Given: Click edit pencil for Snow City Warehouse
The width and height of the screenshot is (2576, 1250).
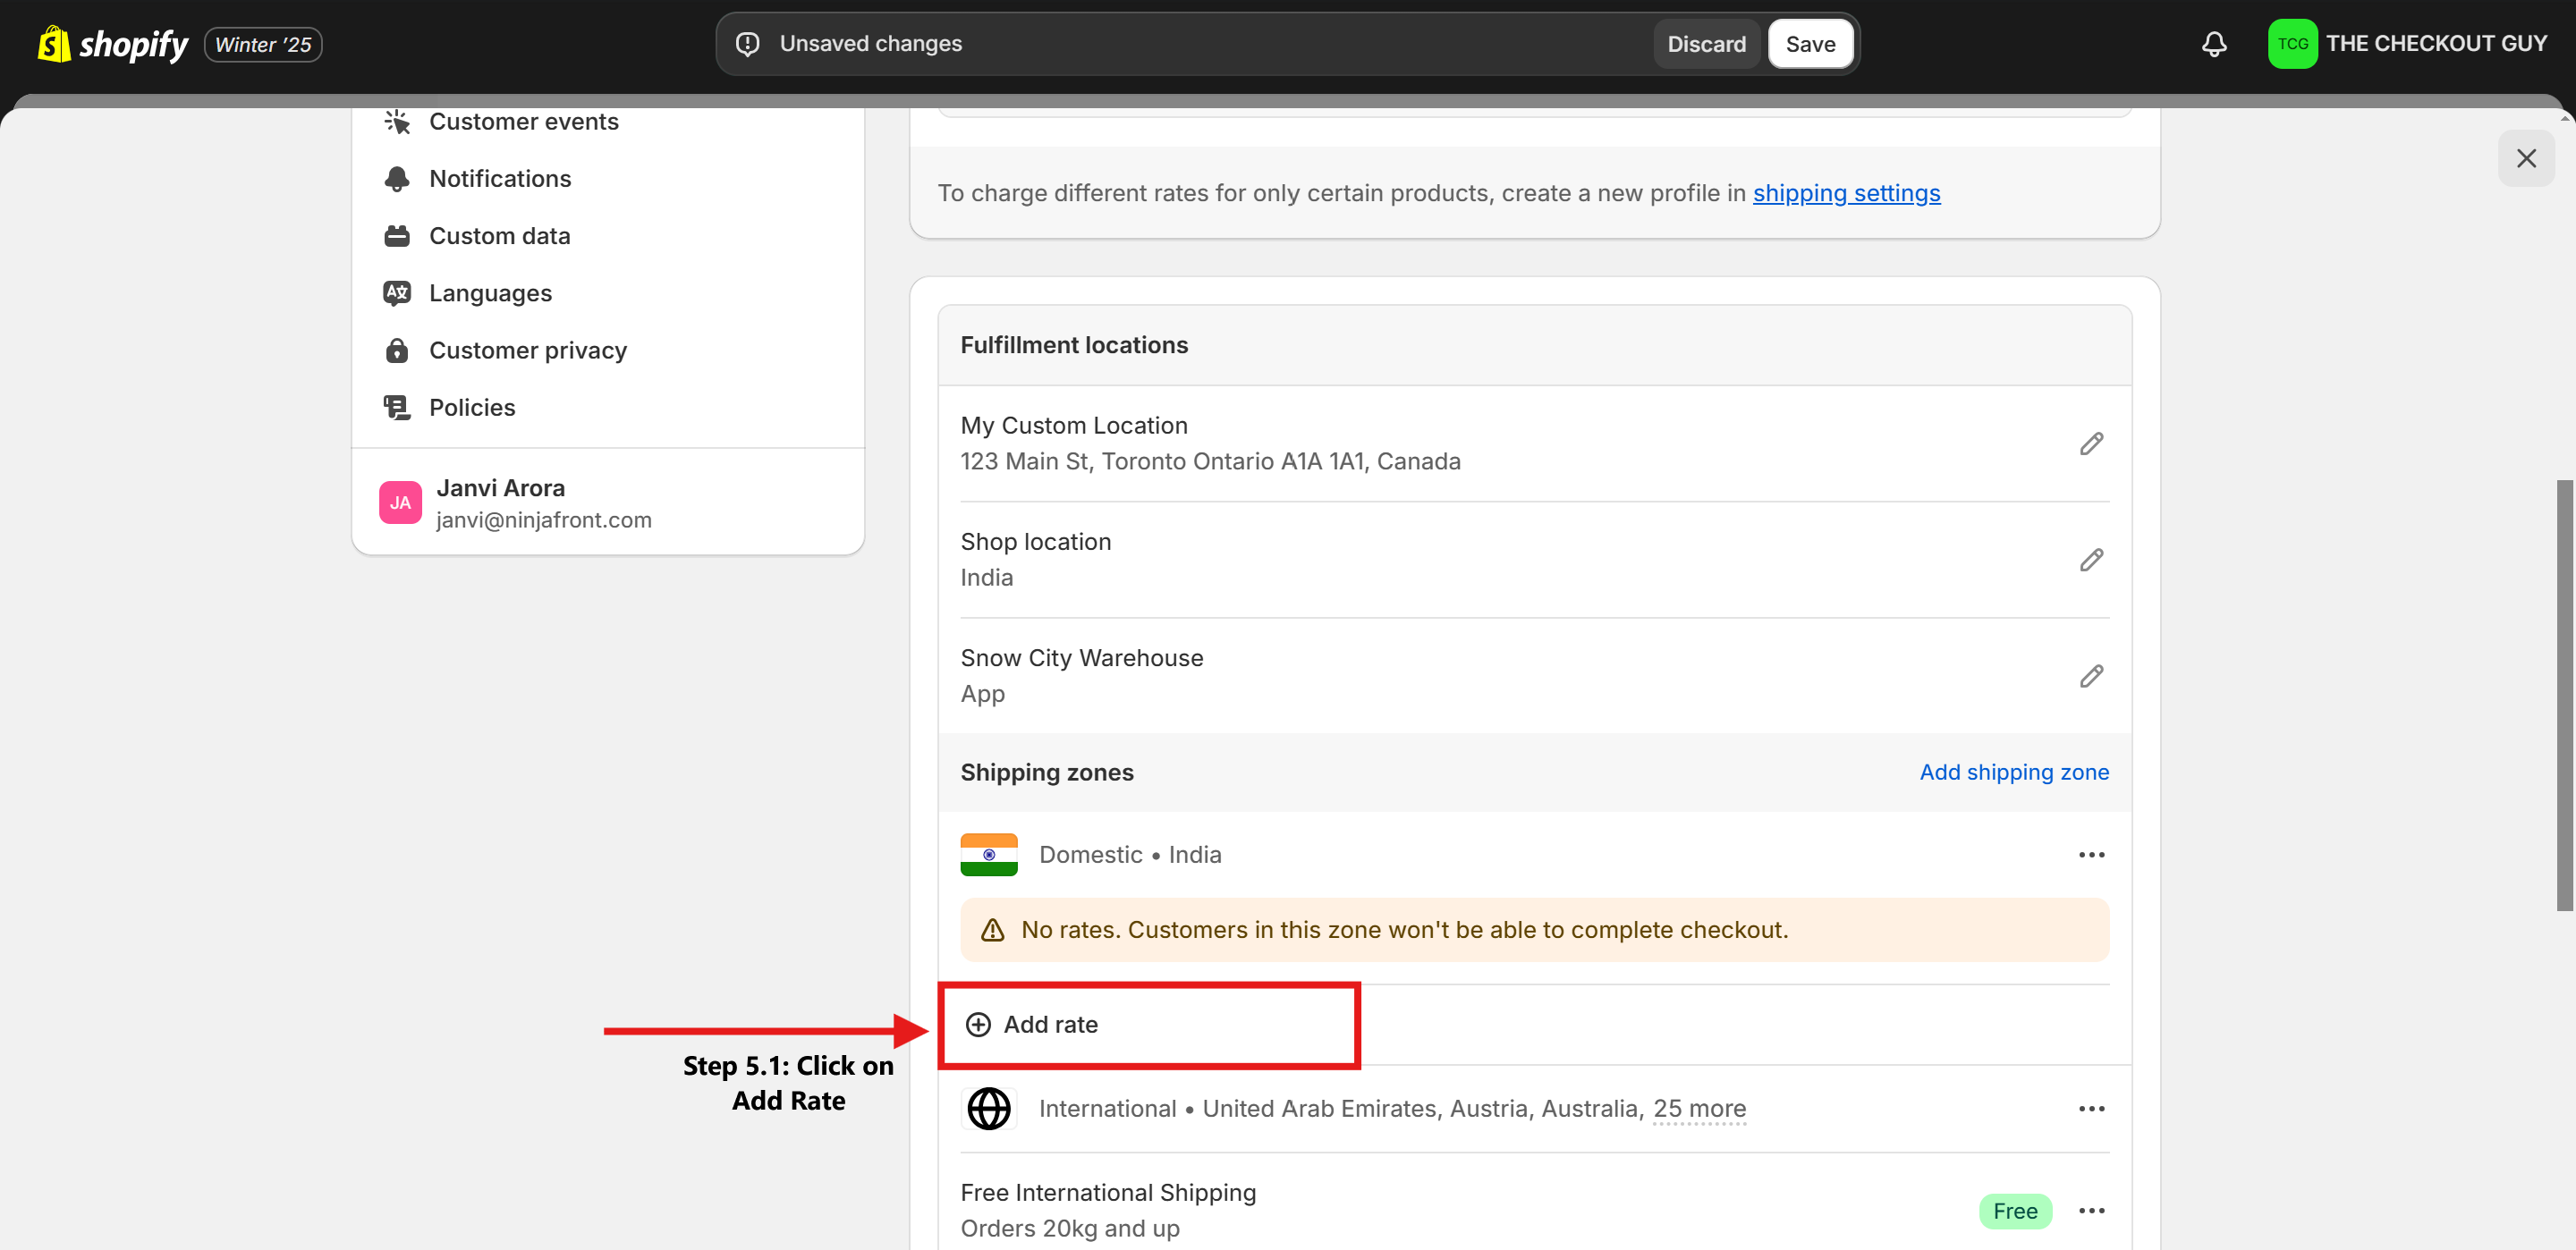Looking at the screenshot, I should (2091, 676).
